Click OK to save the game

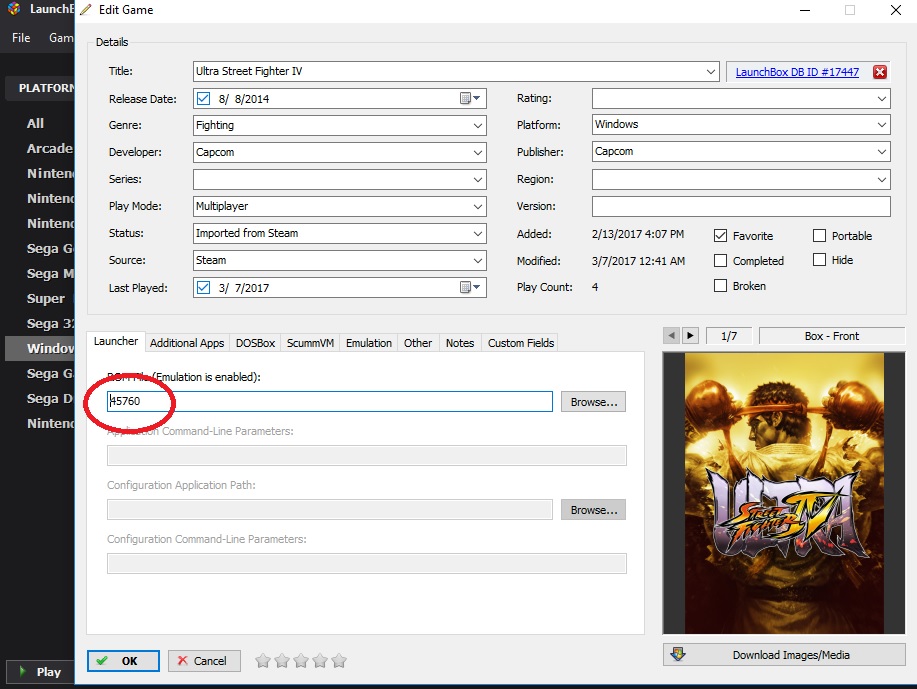tap(123, 661)
